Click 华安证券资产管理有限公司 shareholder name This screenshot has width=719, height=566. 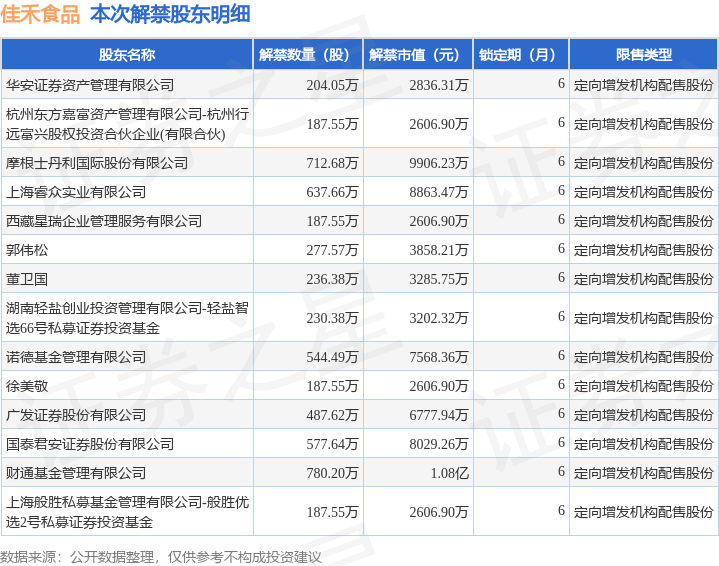tap(90, 85)
